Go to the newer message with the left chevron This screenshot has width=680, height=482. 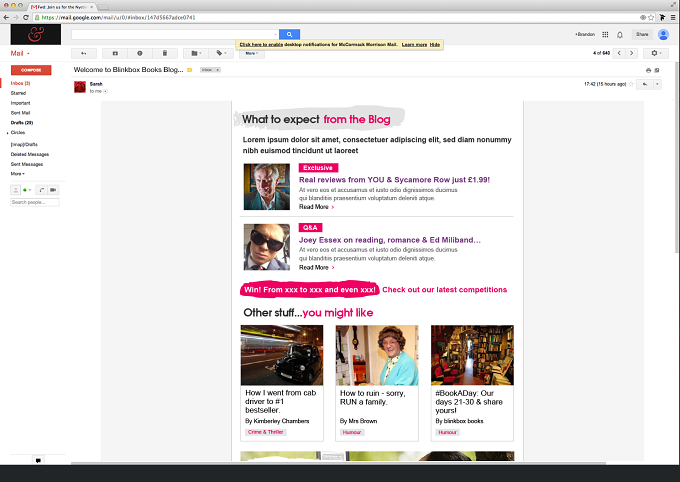point(619,53)
